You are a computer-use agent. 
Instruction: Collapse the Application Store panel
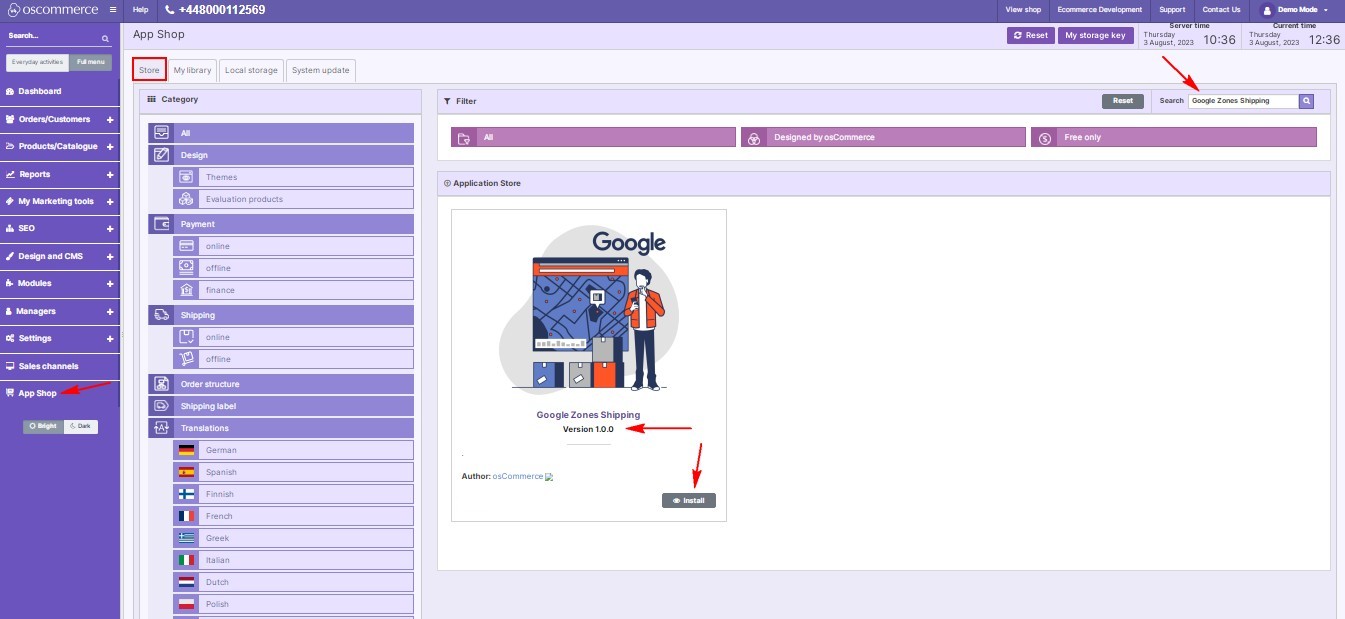(x=447, y=184)
